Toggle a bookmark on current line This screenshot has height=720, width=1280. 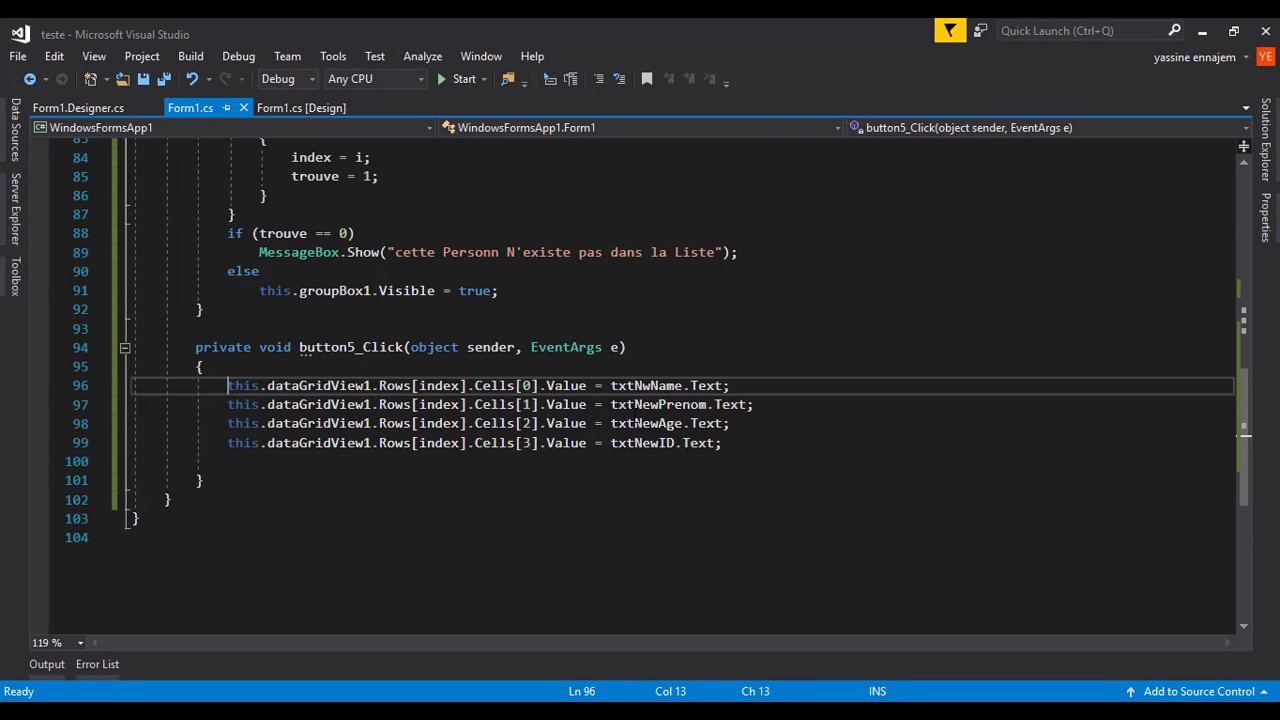(x=647, y=79)
